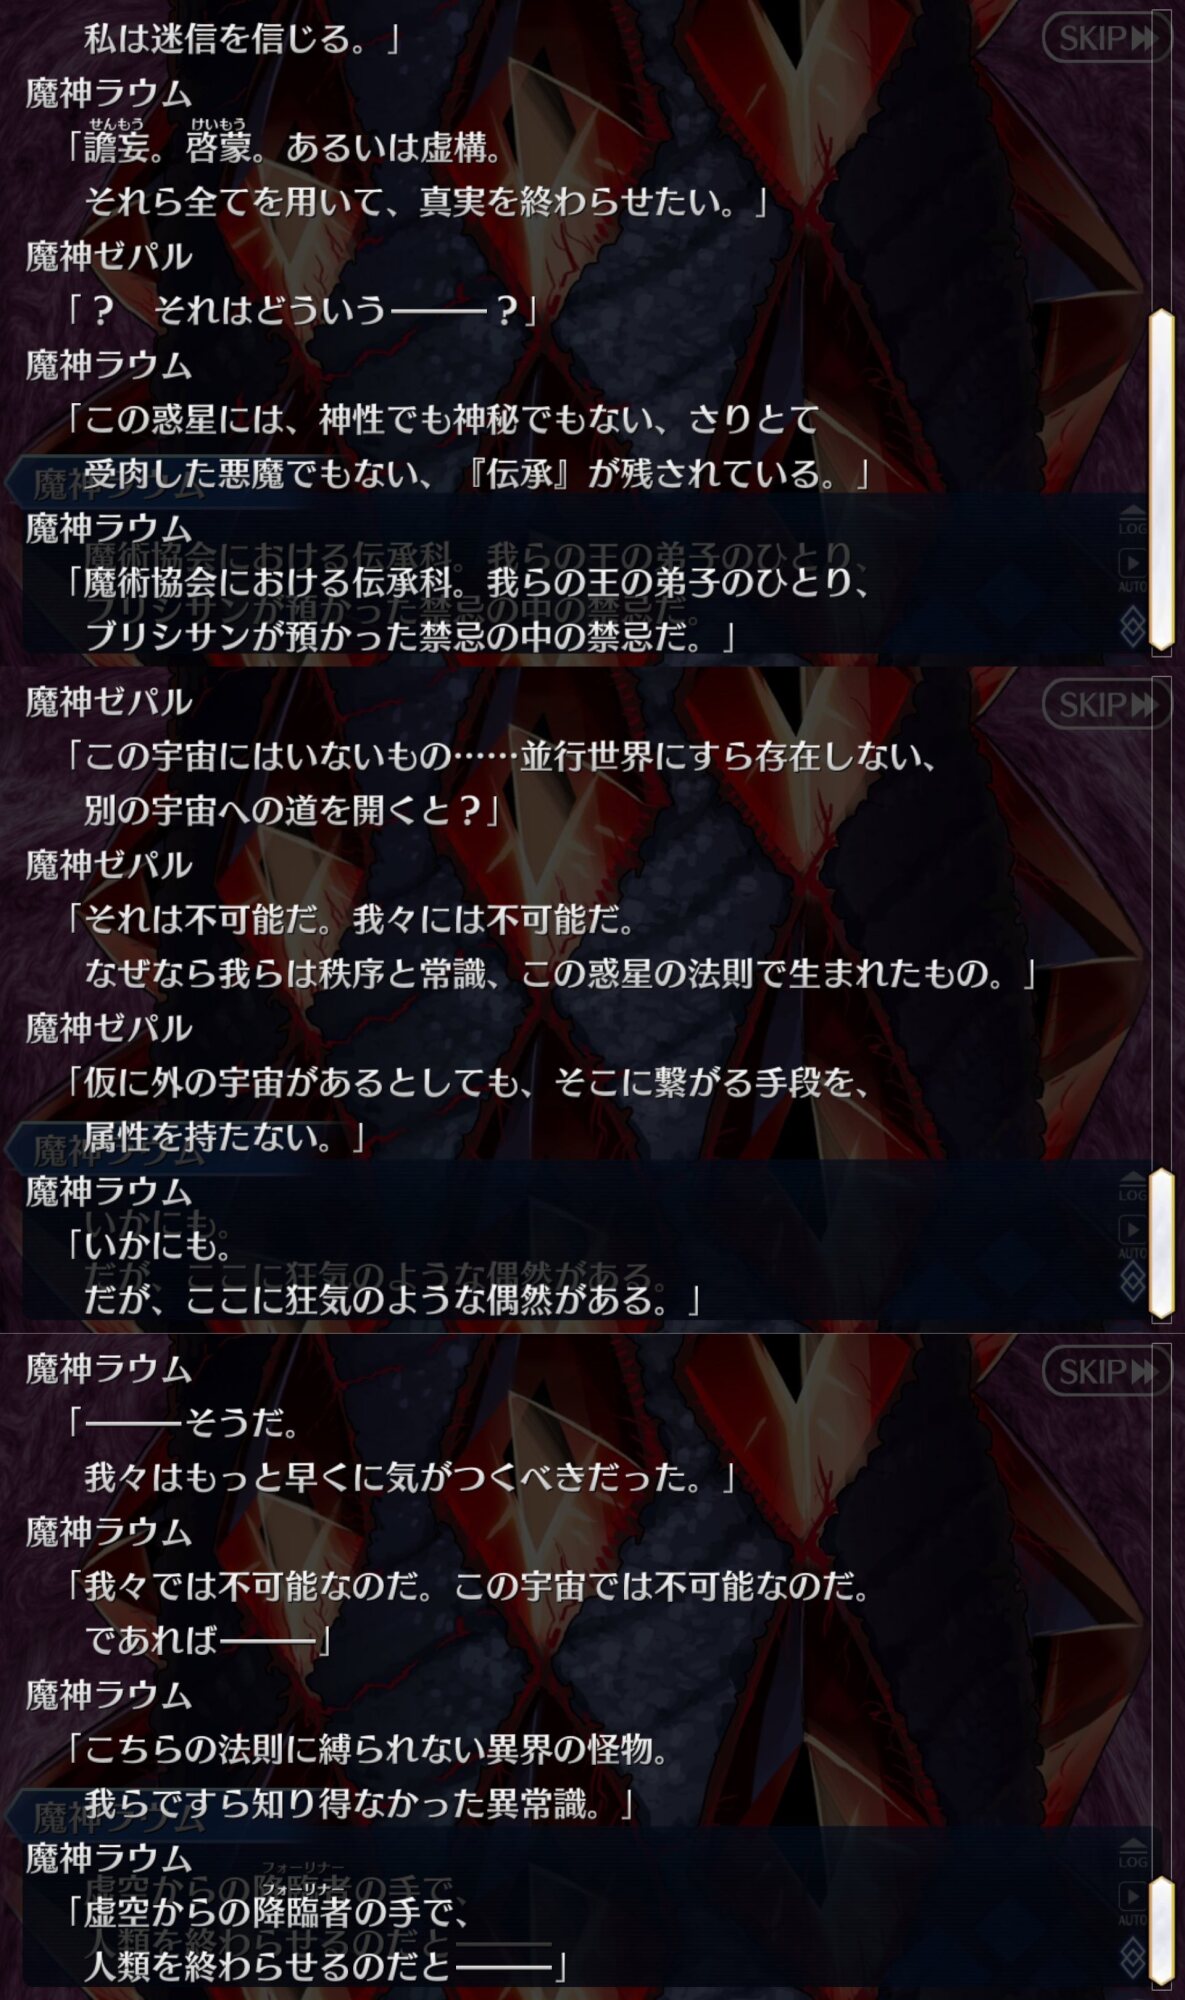Select the line 我らですら知り得なかった異常識
Image resolution: width=1185 pixels, height=2000 pixels.
tap(358, 1803)
